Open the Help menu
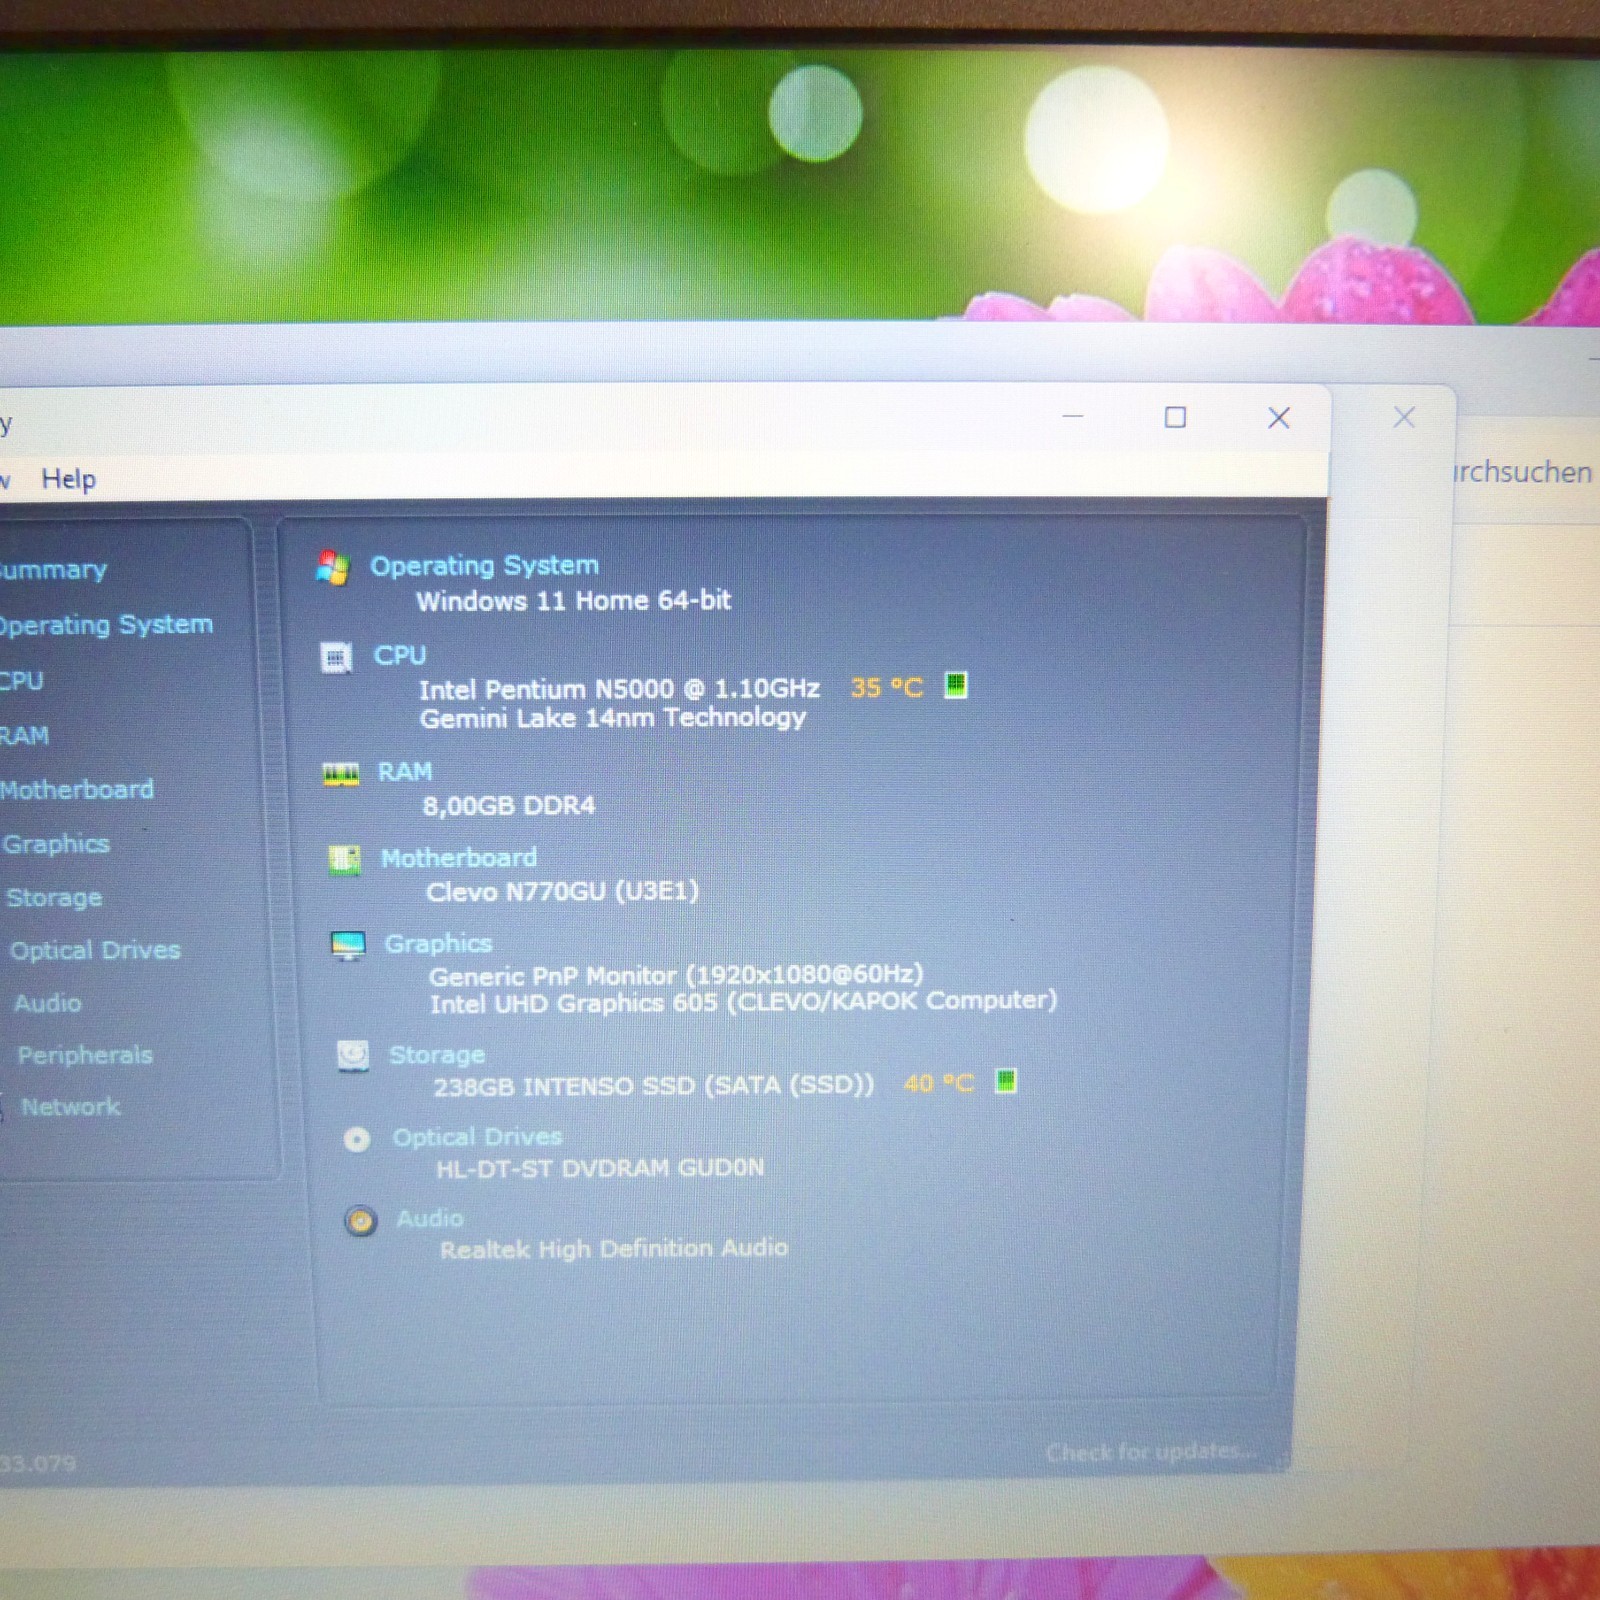Image resolution: width=1600 pixels, height=1600 pixels. 69,479
